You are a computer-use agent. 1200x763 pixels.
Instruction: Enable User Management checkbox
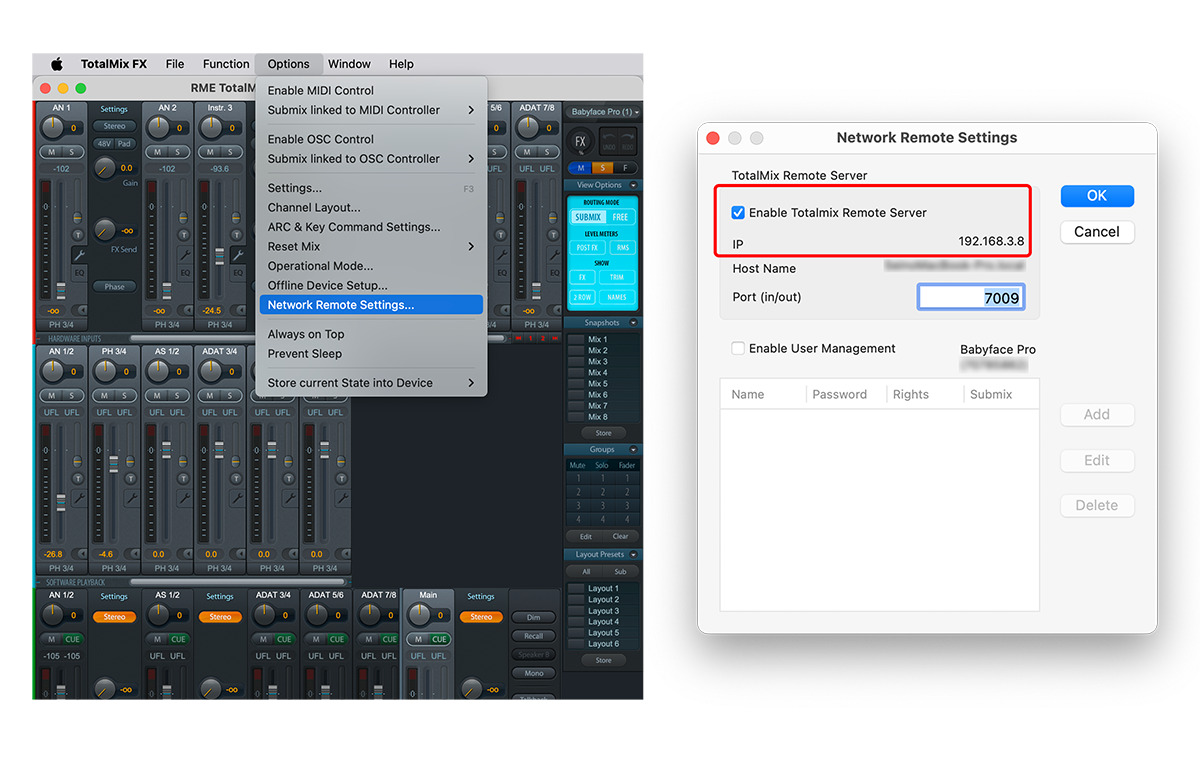(738, 349)
